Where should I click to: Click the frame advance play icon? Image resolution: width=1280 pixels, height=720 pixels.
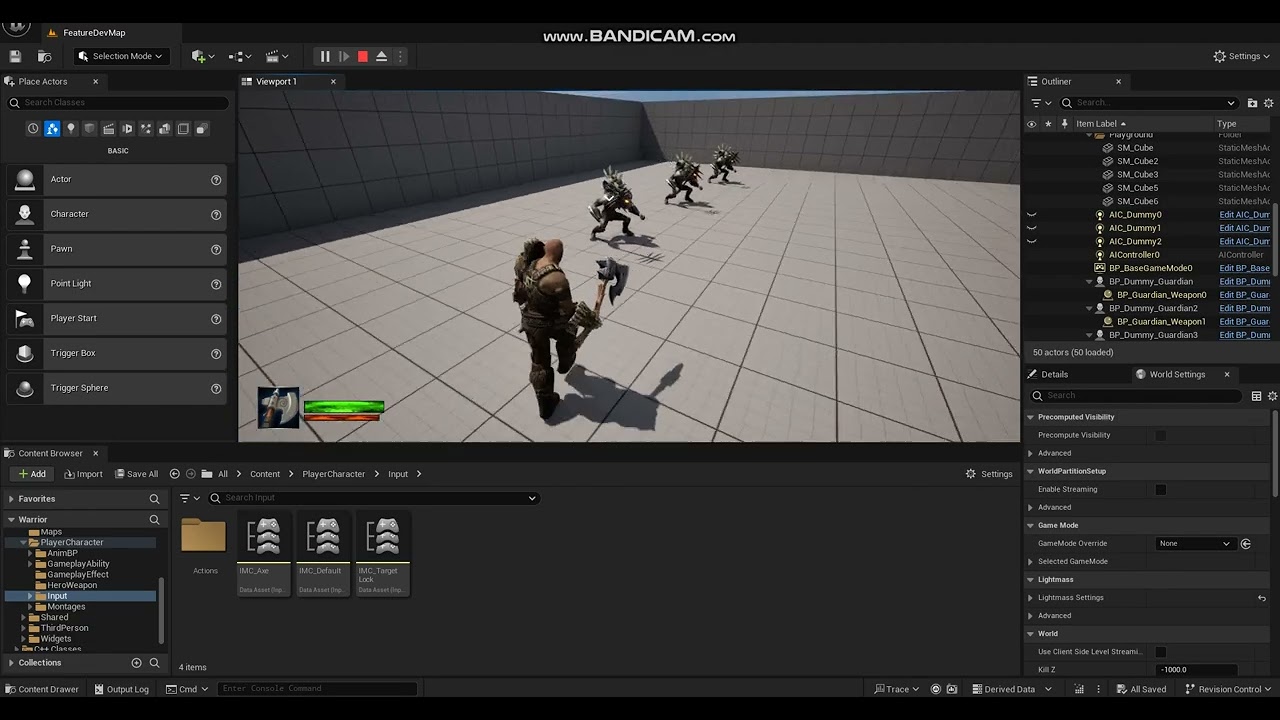[x=344, y=56]
